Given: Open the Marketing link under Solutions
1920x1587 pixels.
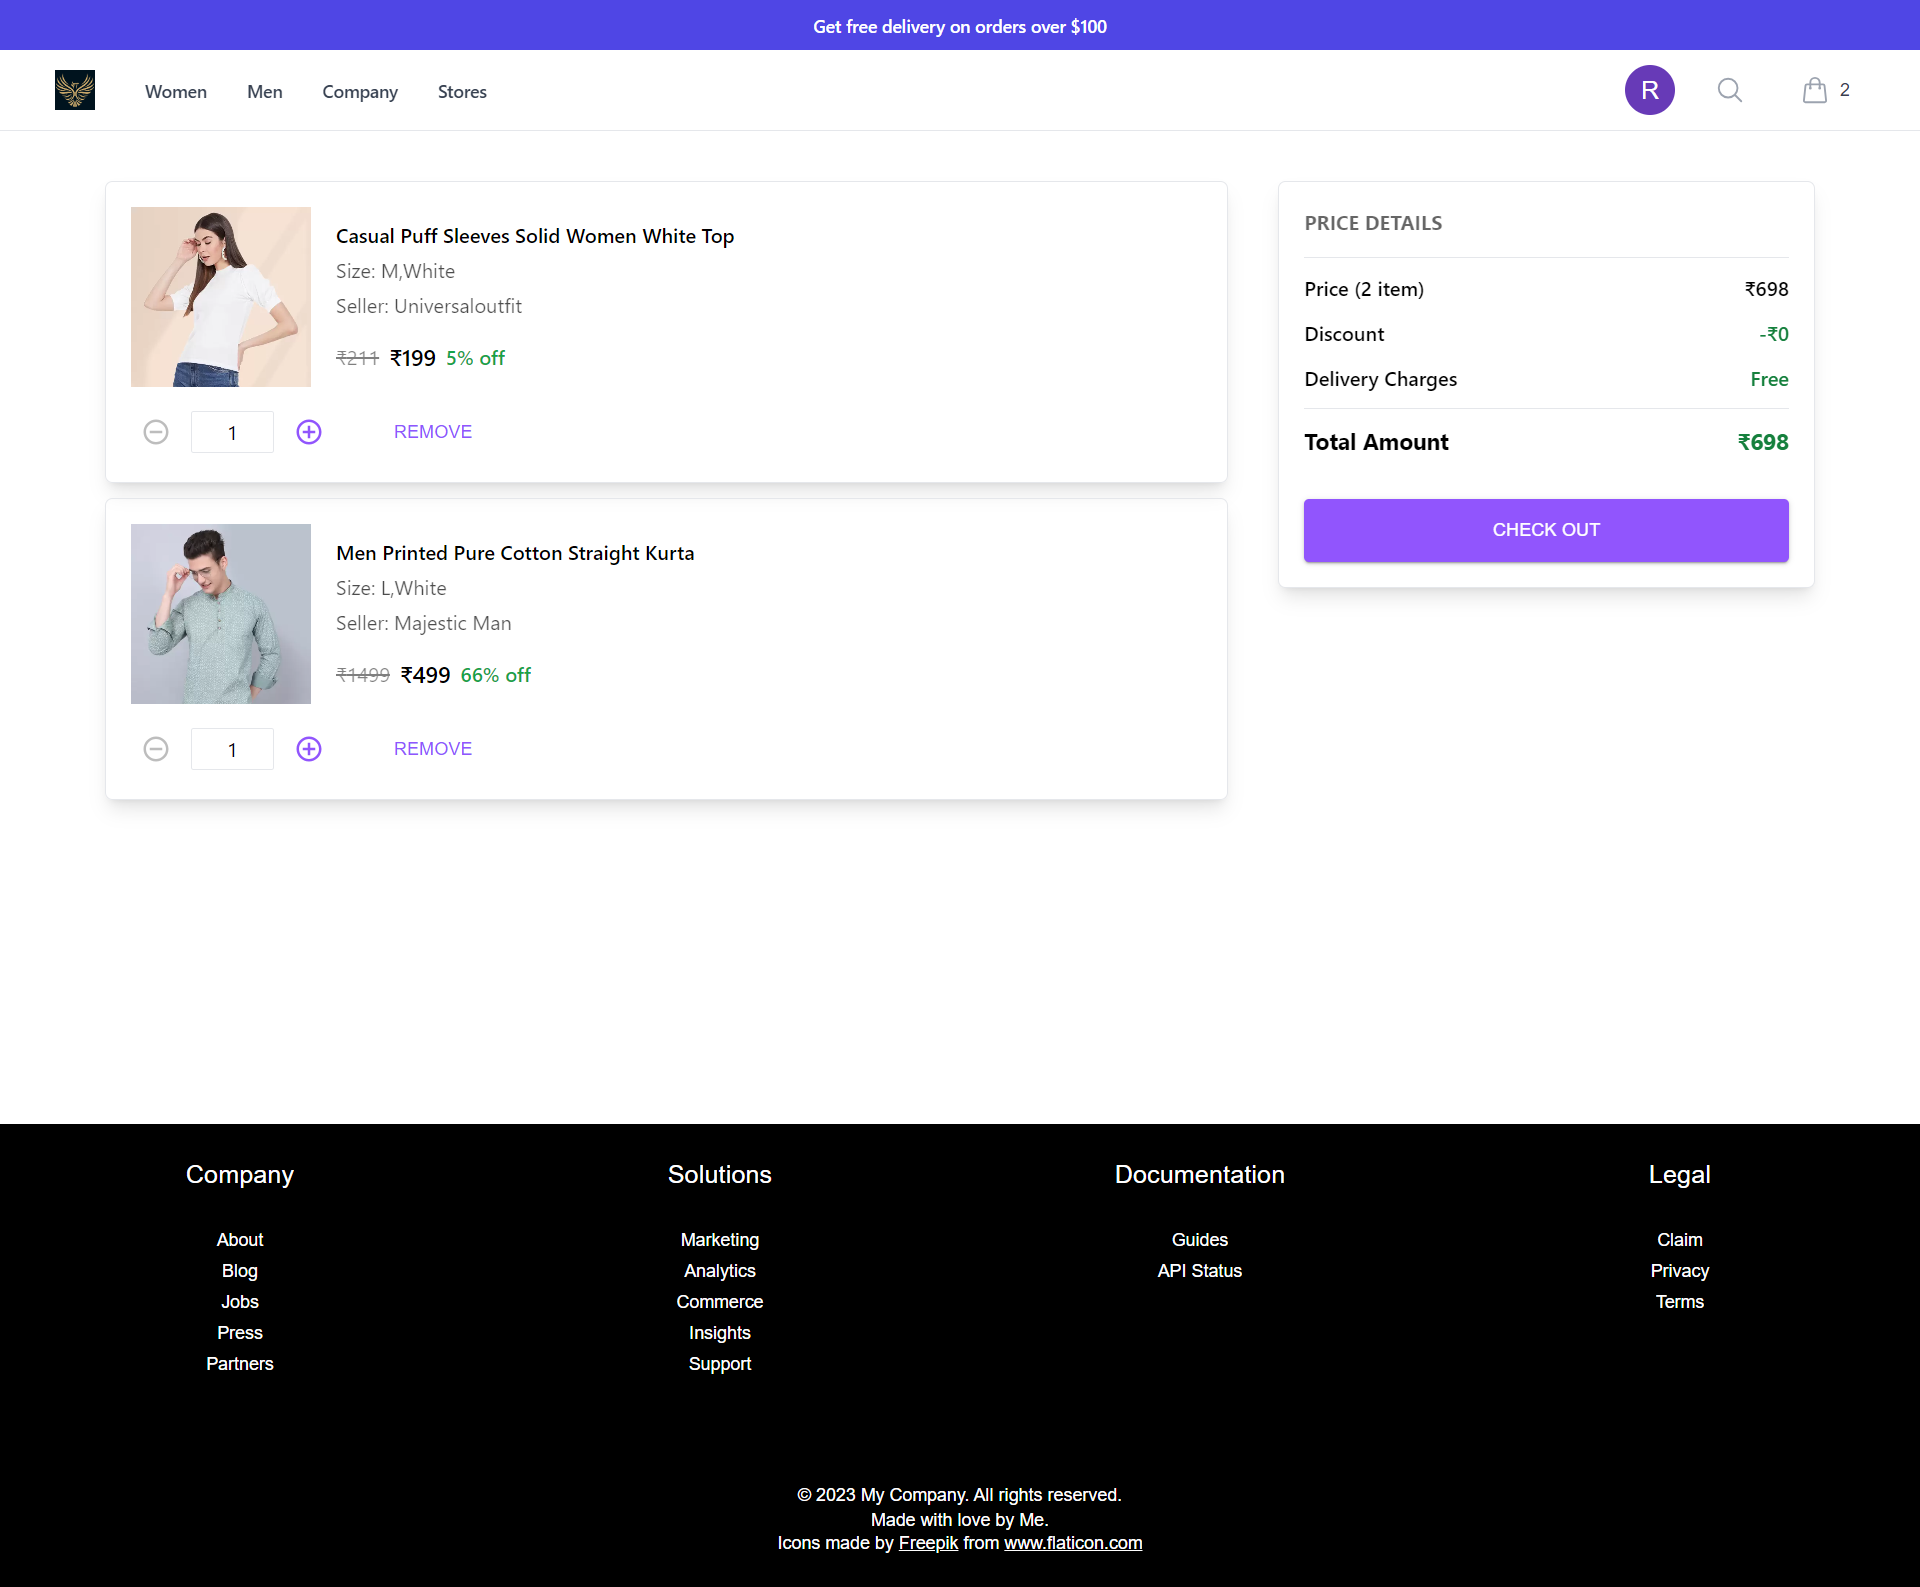Looking at the screenshot, I should coord(720,1239).
